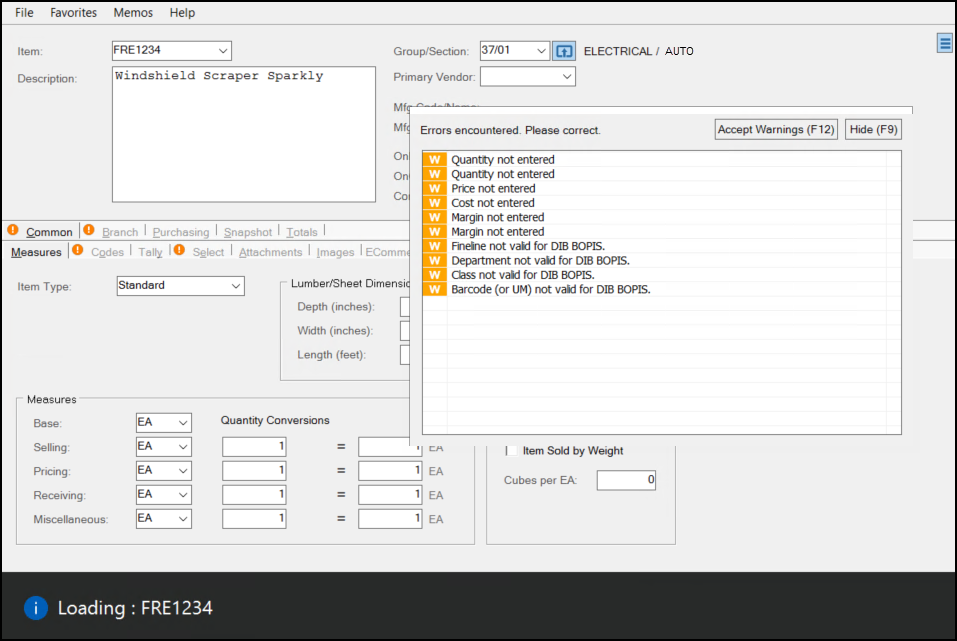Click W icon for Fineline not valid warning
This screenshot has height=641, width=957.
tap(435, 246)
